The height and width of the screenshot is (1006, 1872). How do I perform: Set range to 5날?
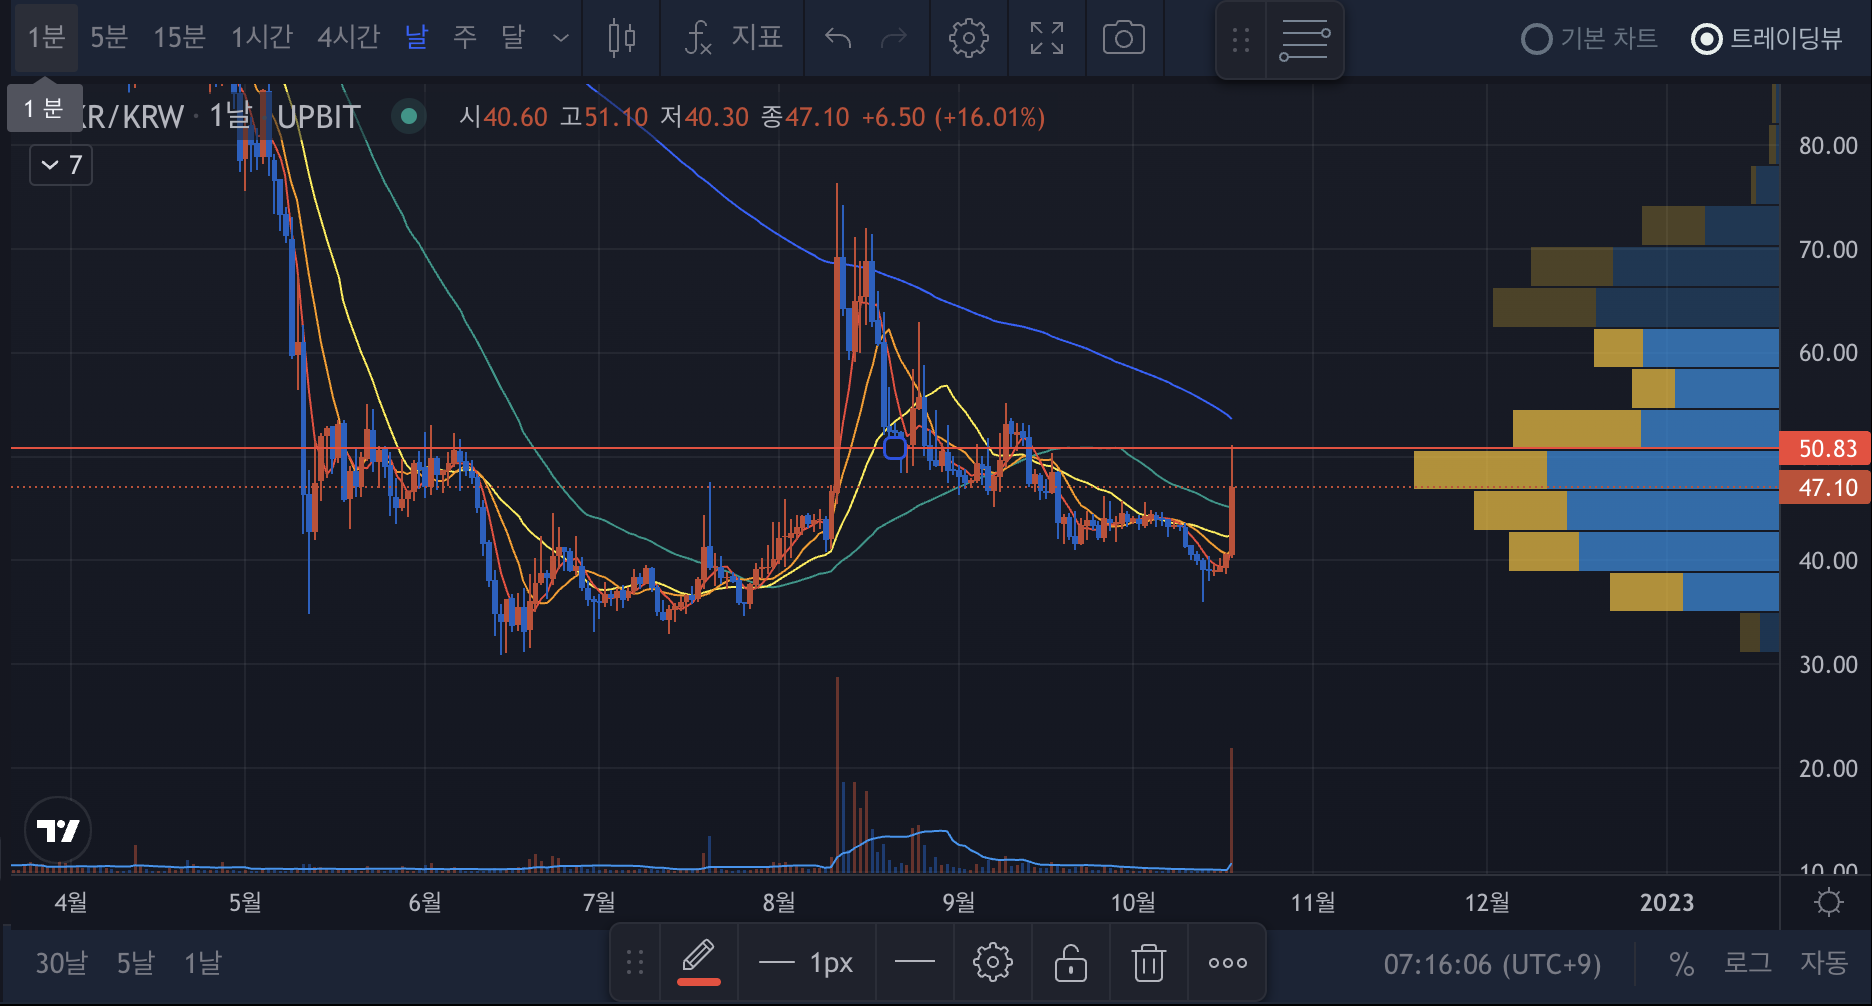pos(135,963)
